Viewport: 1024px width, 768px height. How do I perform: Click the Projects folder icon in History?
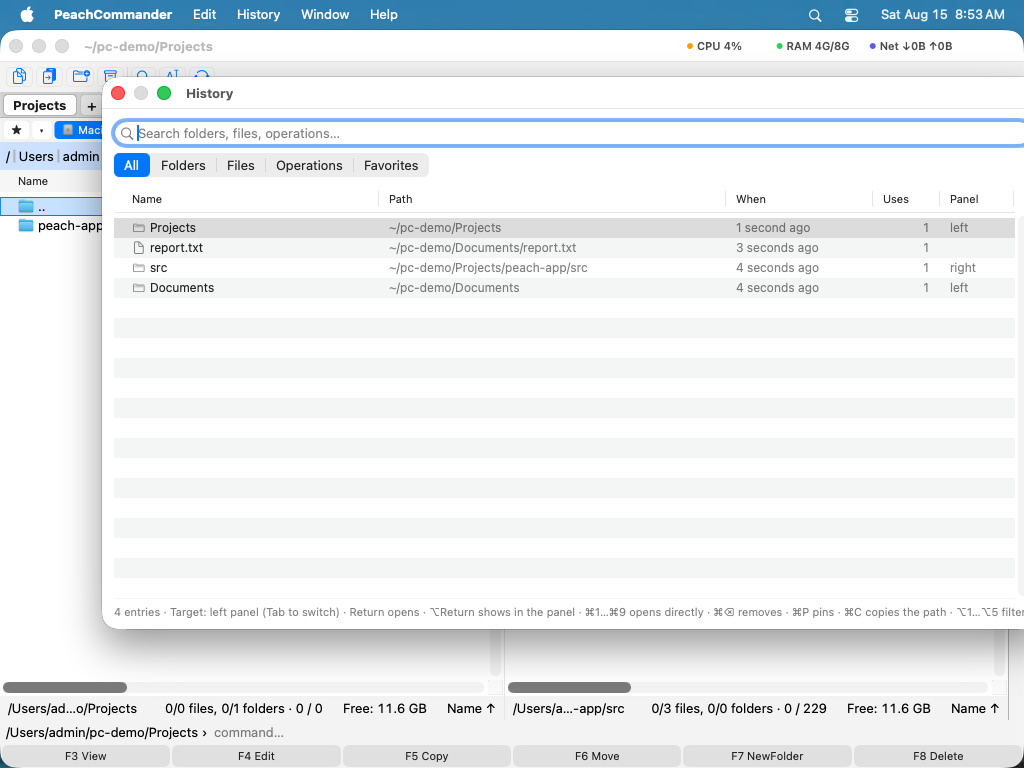point(138,227)
